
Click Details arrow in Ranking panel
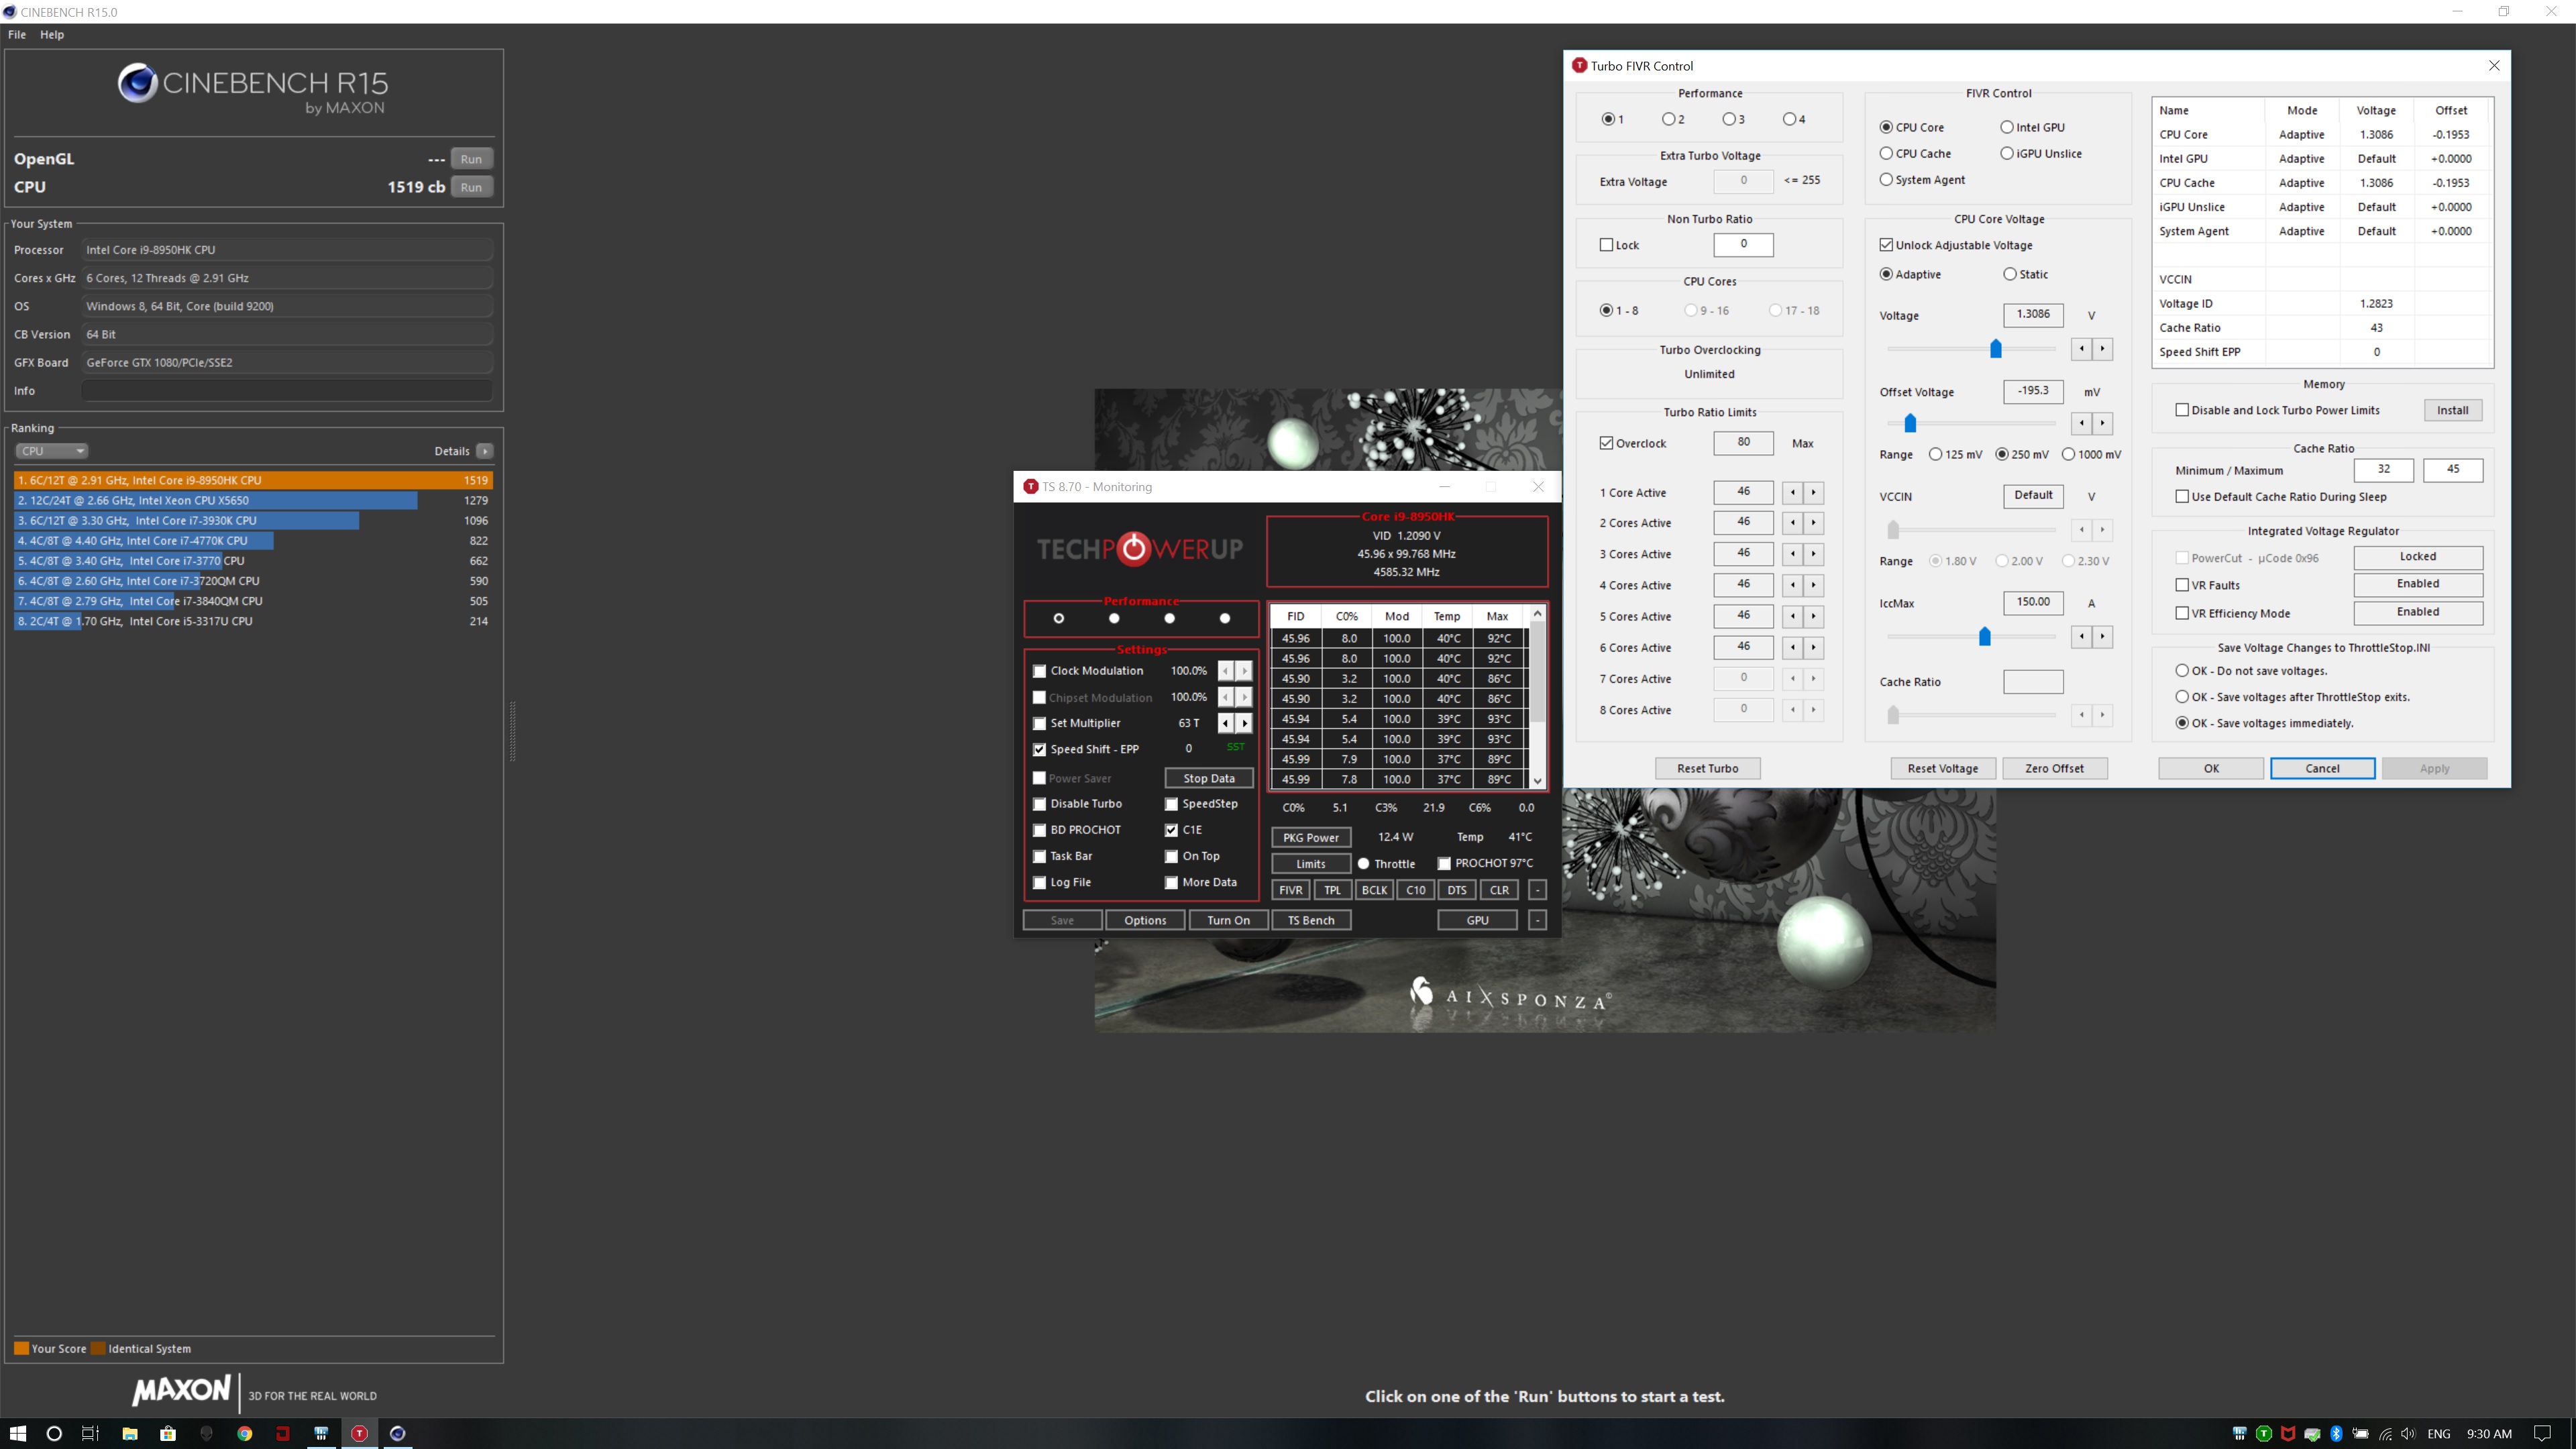point(485,451)
